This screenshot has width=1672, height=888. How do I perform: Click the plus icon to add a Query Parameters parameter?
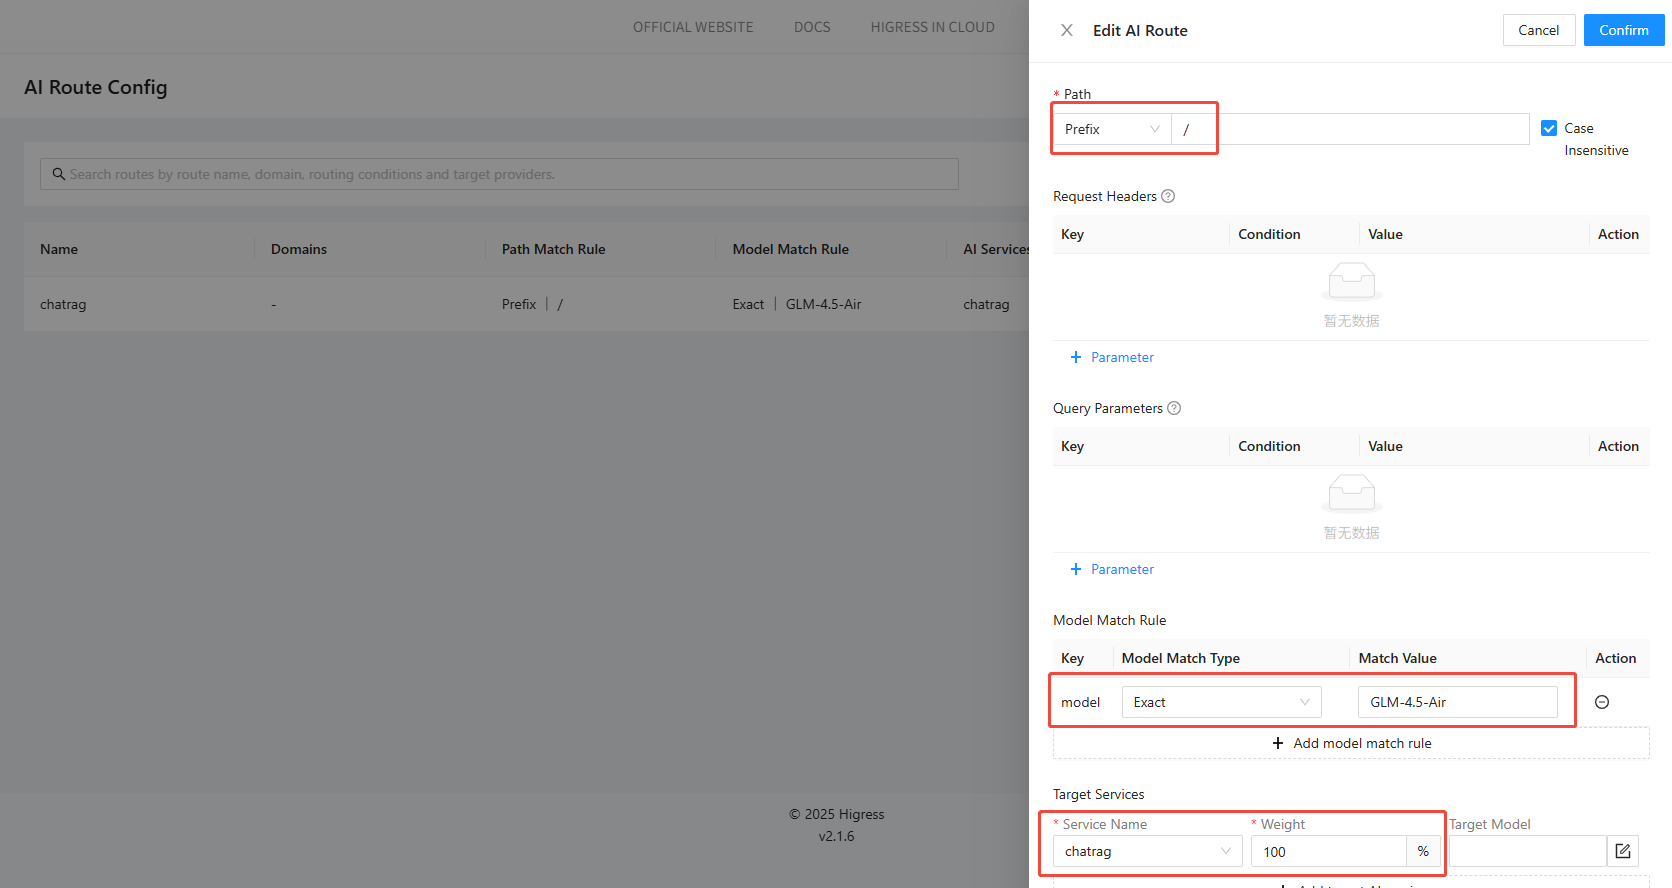pos(1076,569)
